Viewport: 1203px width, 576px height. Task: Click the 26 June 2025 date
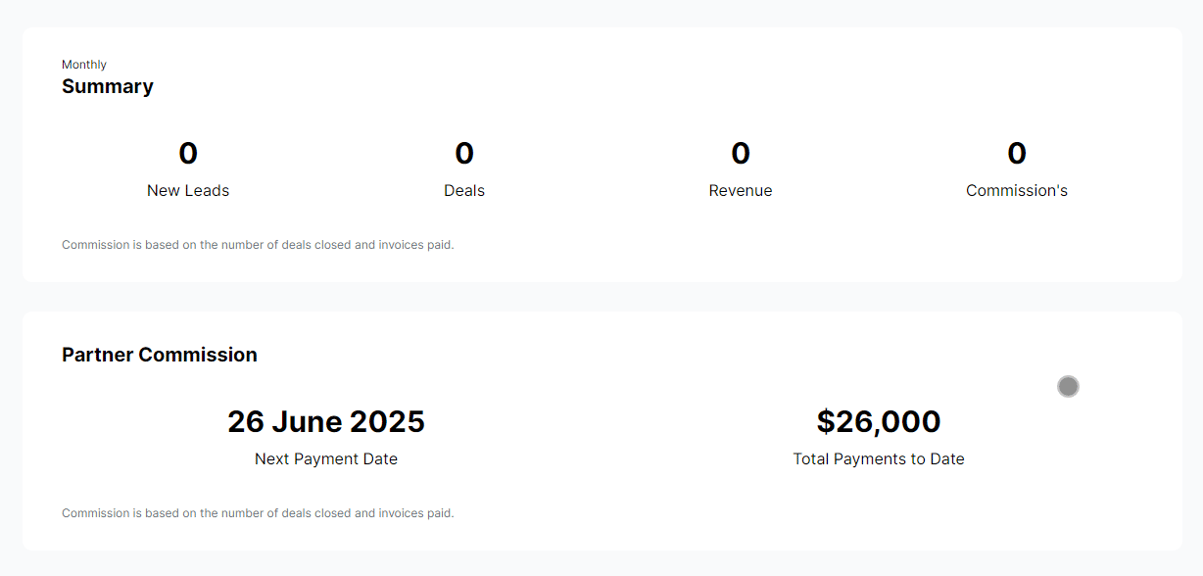click(326, 422)
